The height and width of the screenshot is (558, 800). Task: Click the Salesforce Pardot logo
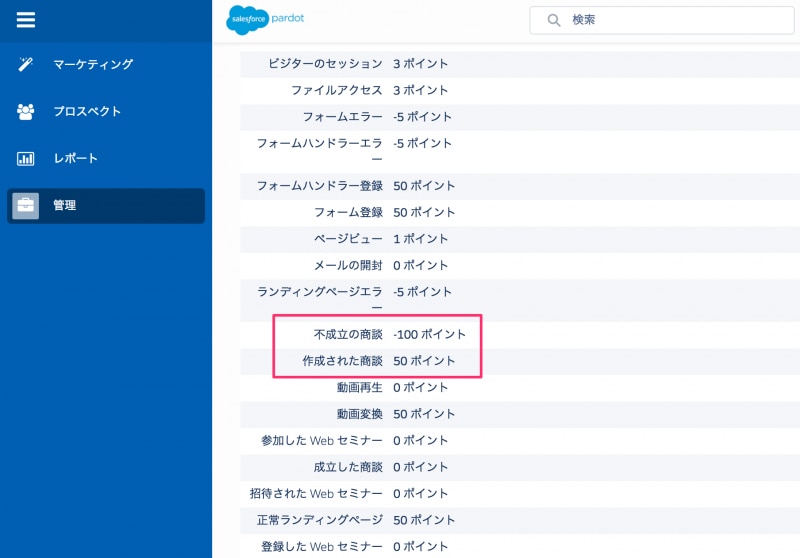[265, 19]
